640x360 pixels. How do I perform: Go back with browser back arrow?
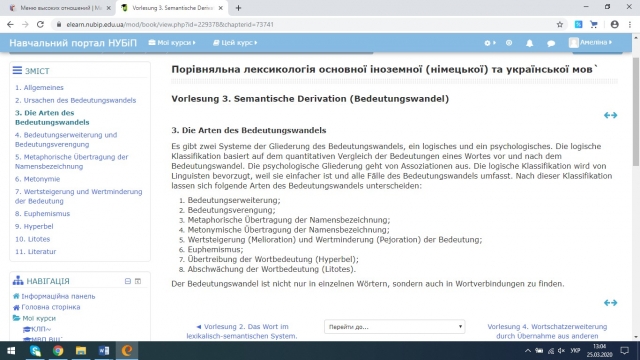click(x=10, y=24)
